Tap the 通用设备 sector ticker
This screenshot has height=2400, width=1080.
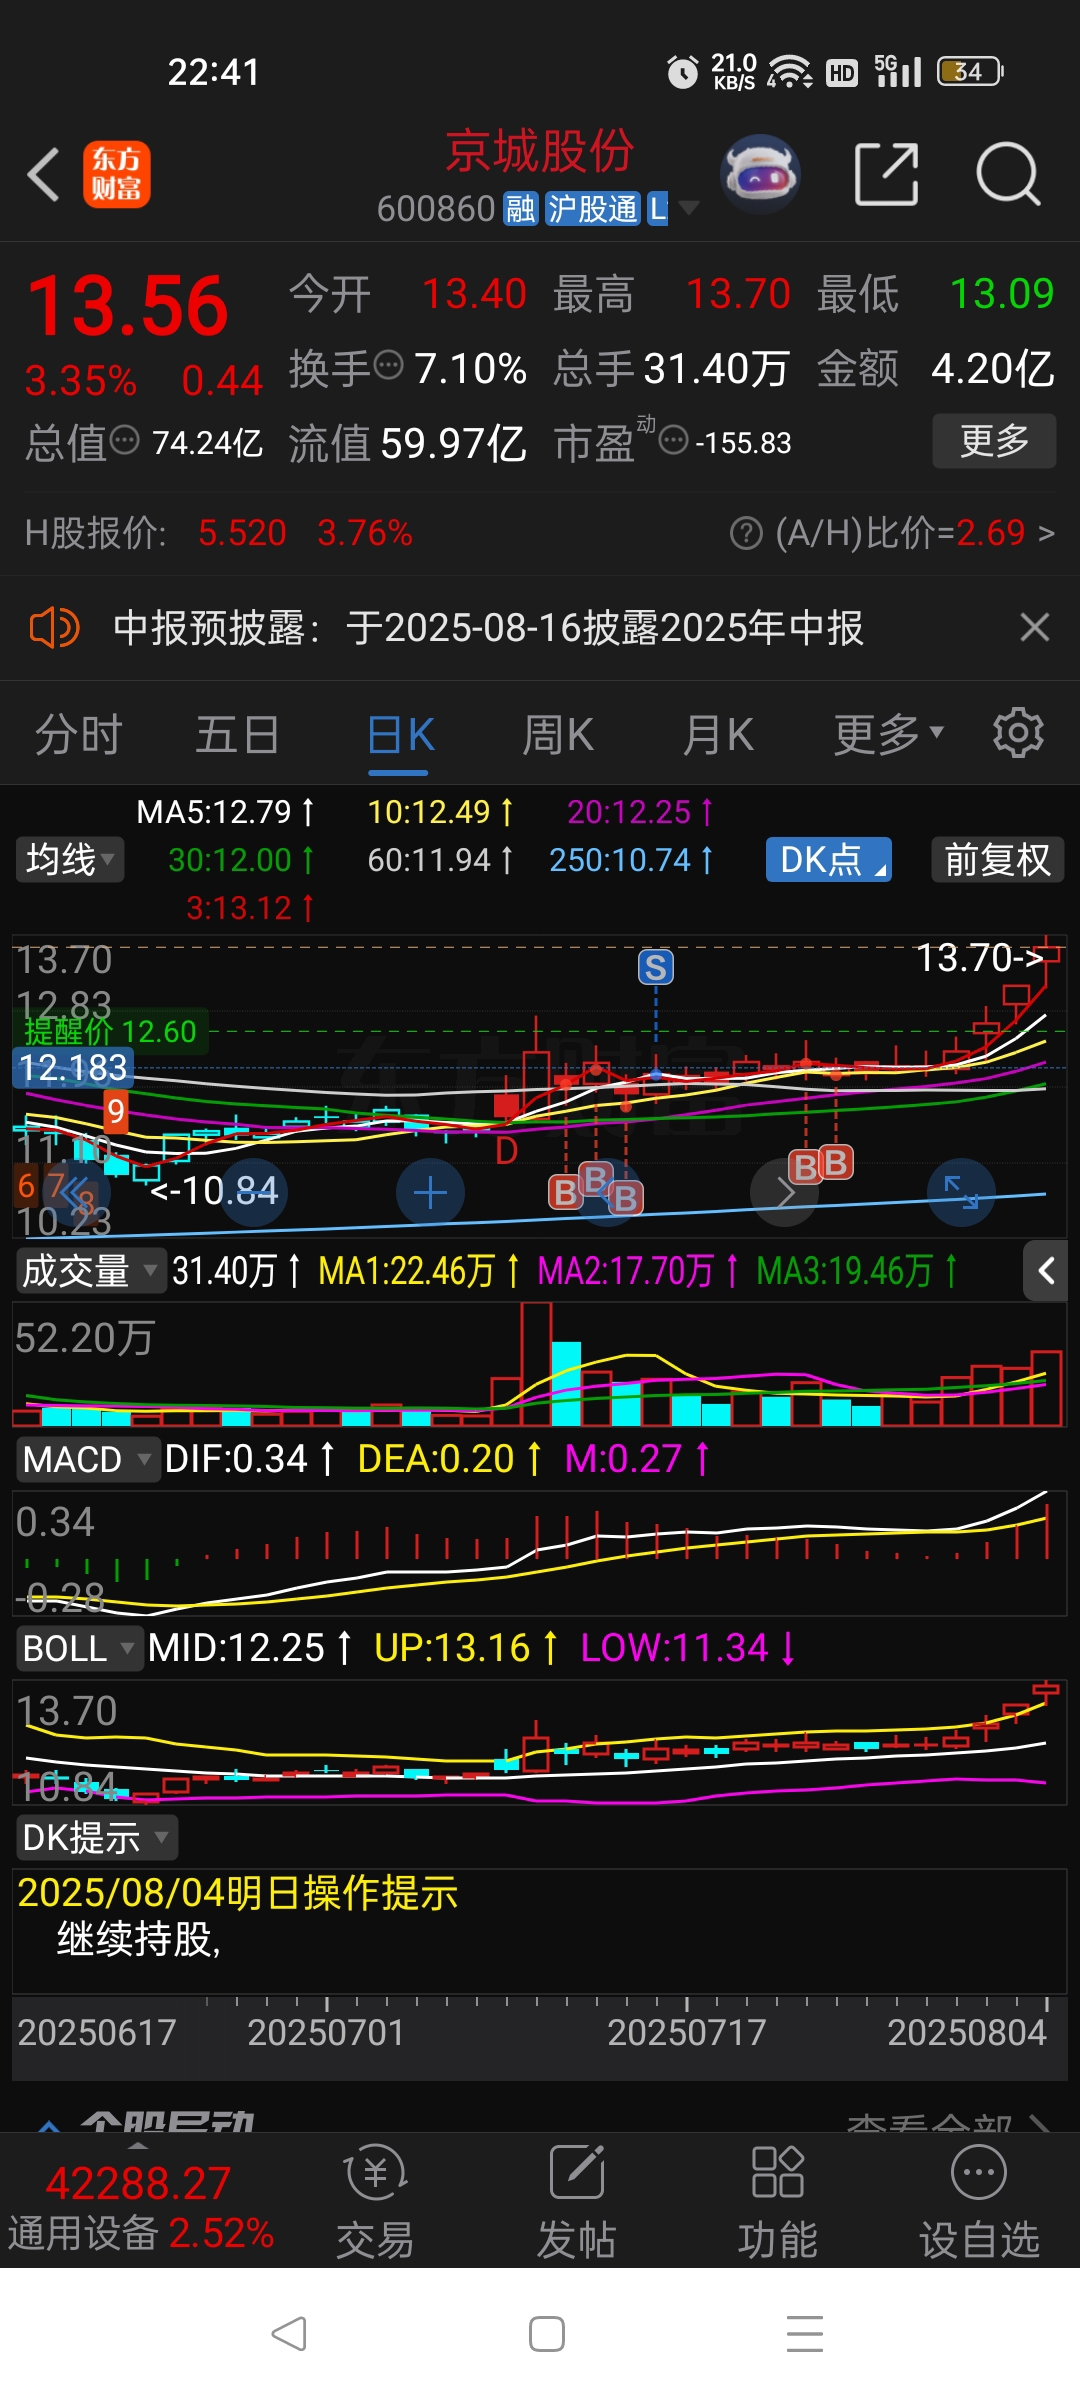141,2233
